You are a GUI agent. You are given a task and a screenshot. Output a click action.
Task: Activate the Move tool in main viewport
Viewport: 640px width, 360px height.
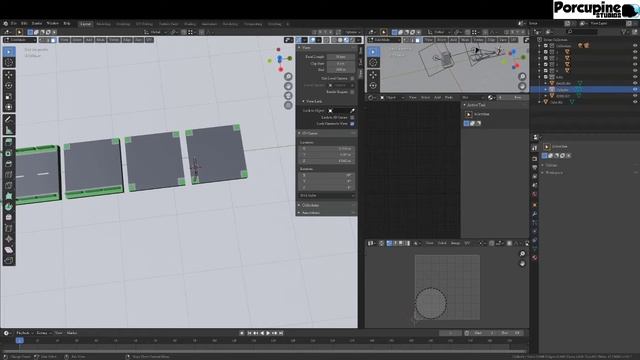pyautogui.click(x=9, y=75)
